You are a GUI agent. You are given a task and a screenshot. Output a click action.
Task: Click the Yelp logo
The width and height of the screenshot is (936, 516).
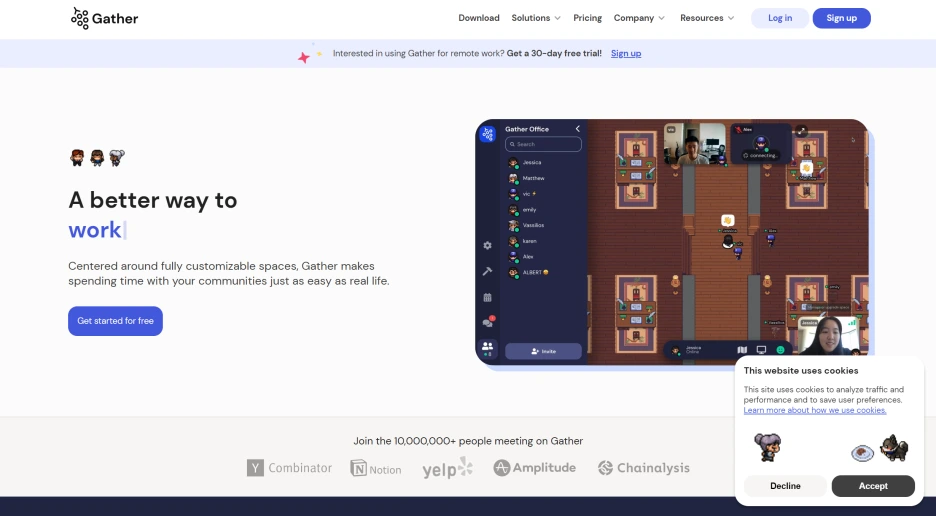point(447,468)
